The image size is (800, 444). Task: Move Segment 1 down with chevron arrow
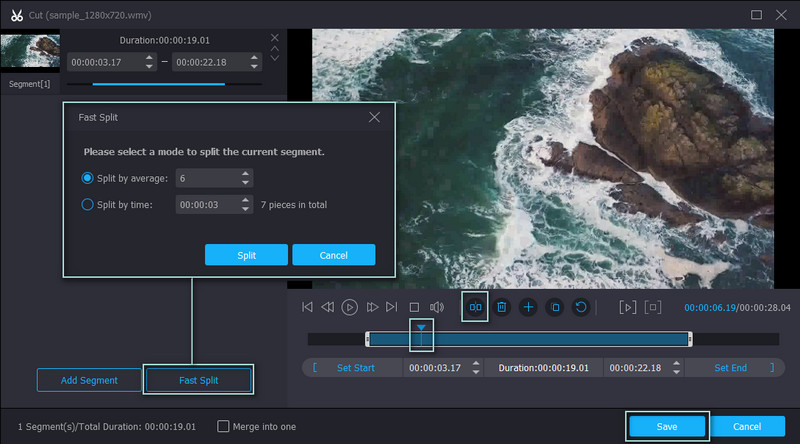tap(275, 58)
